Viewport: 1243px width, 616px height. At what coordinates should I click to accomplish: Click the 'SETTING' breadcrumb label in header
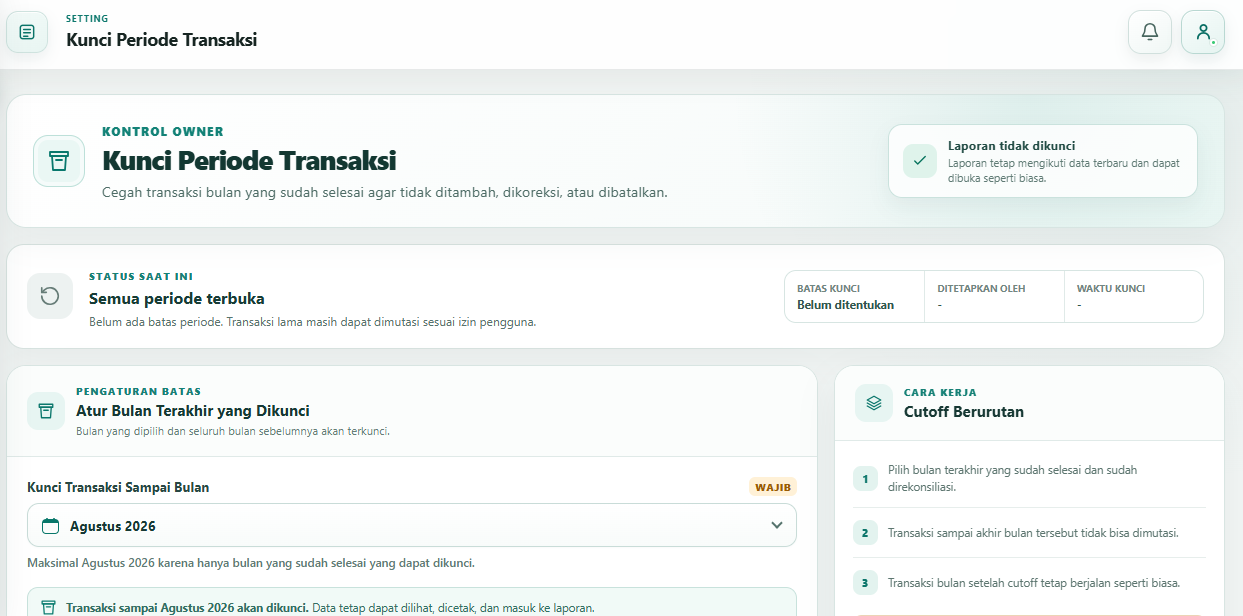[88, 19]
